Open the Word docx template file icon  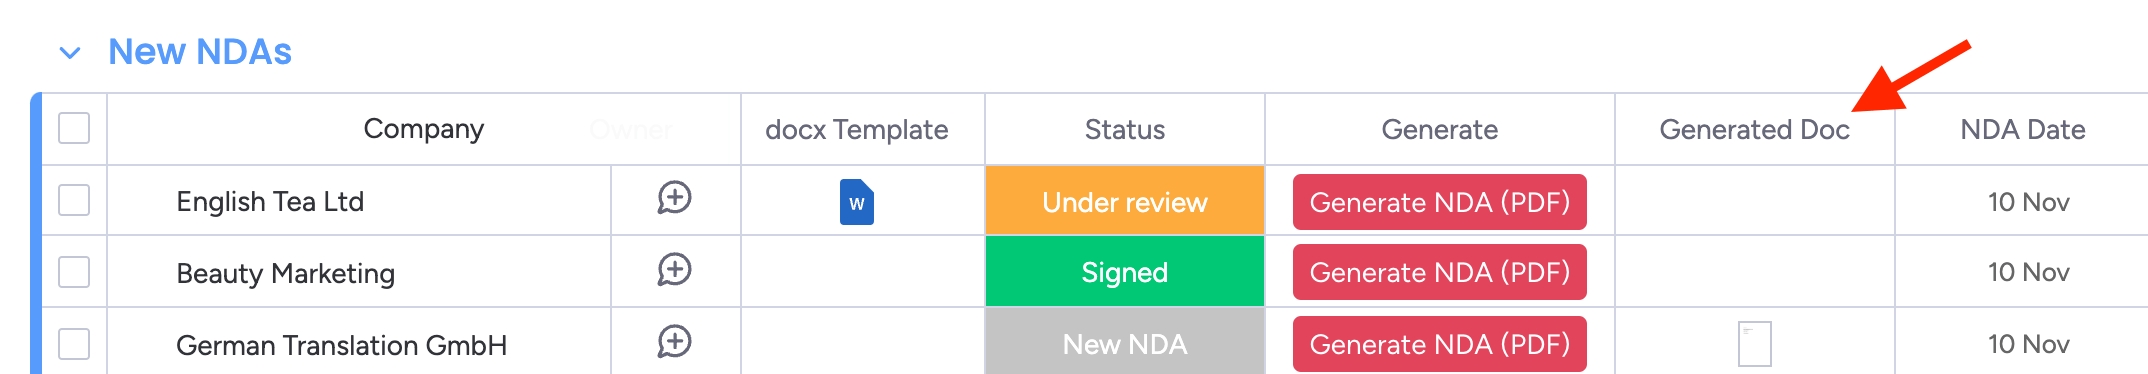coord(857,202)
